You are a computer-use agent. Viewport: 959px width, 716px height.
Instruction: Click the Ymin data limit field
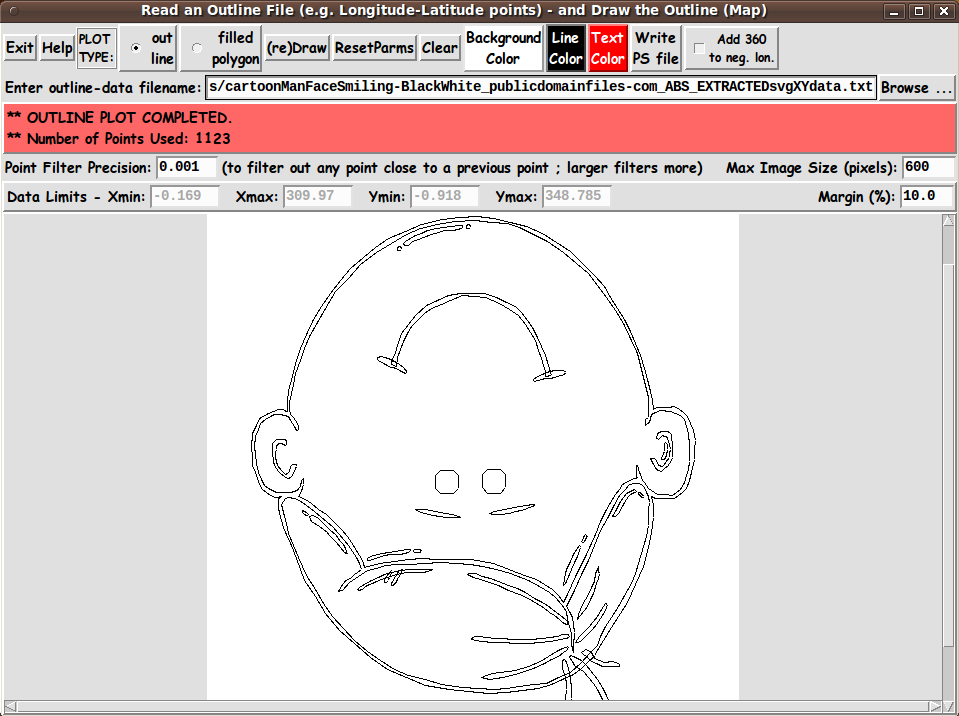coord(445,196)
